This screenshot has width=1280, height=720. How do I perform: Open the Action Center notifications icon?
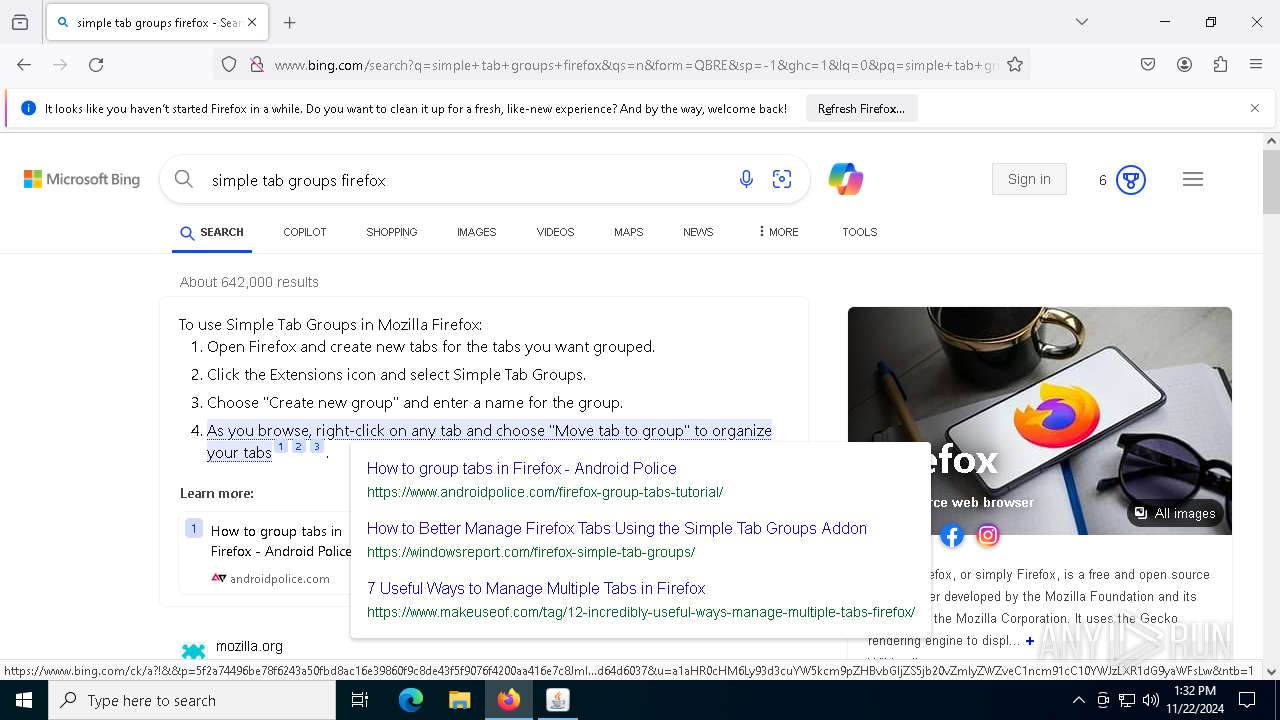tap(1247, 700)
